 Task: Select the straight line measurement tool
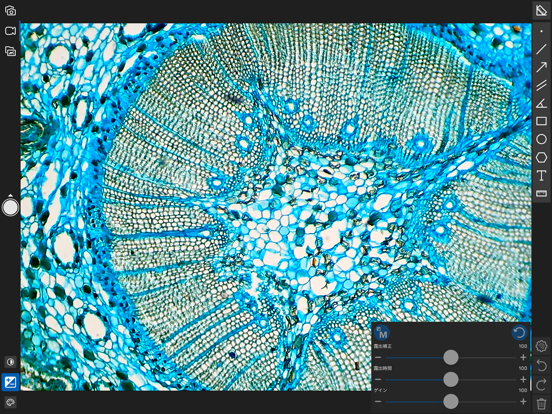coord(541,49)
